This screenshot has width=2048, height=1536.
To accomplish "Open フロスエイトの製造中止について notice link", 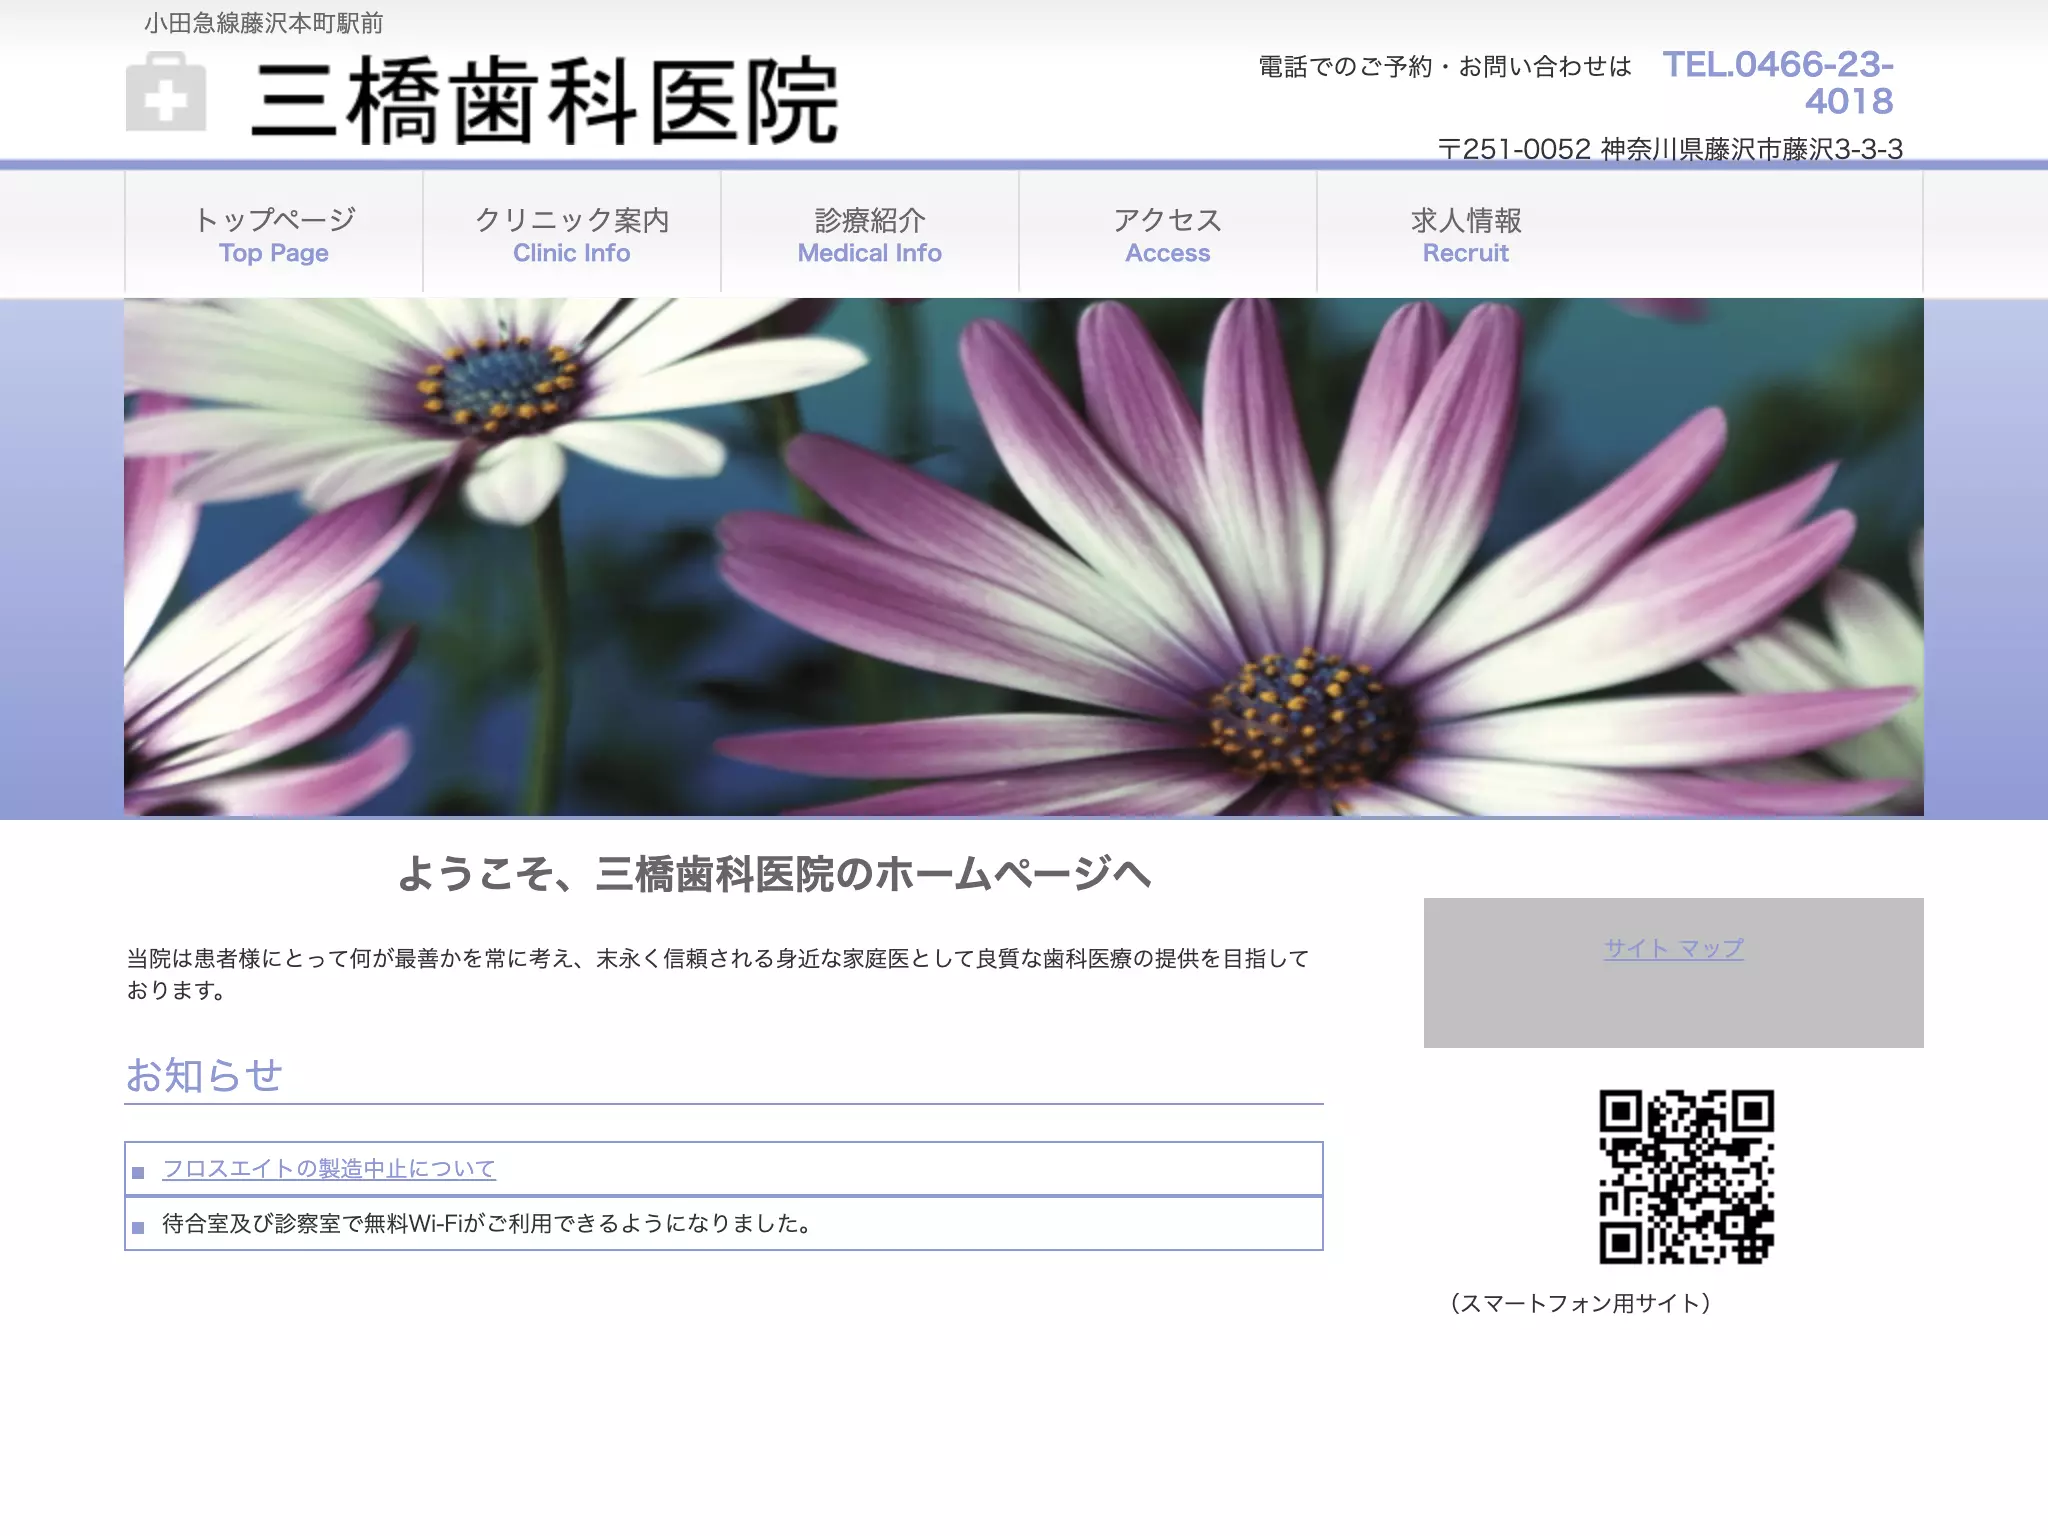I will (x=329, y=1168).
